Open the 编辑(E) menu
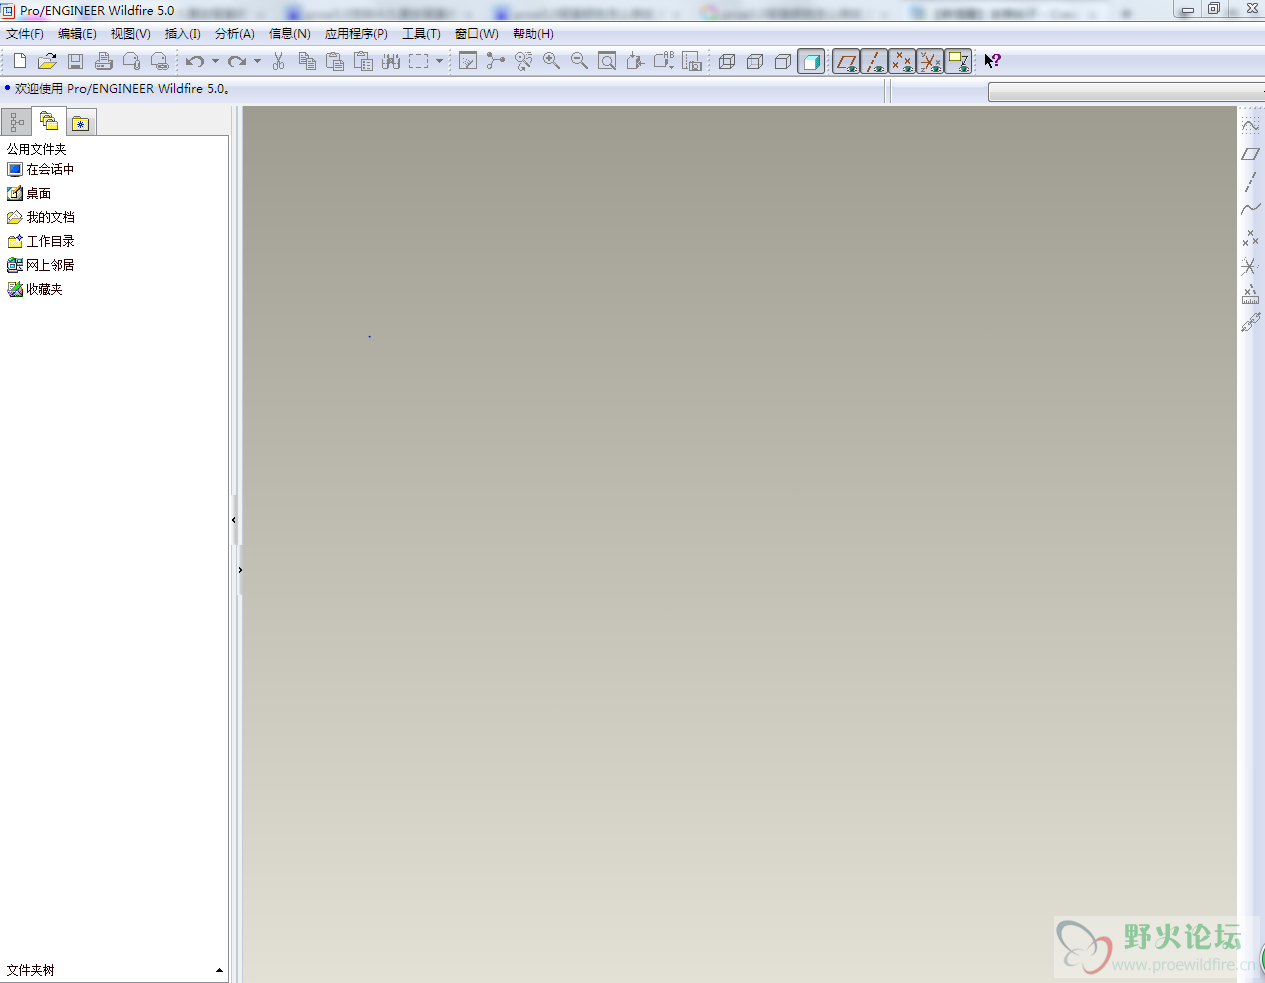The height and width of the screenshot is (983, 1265). pyautogui.click(x=77, y=34)
